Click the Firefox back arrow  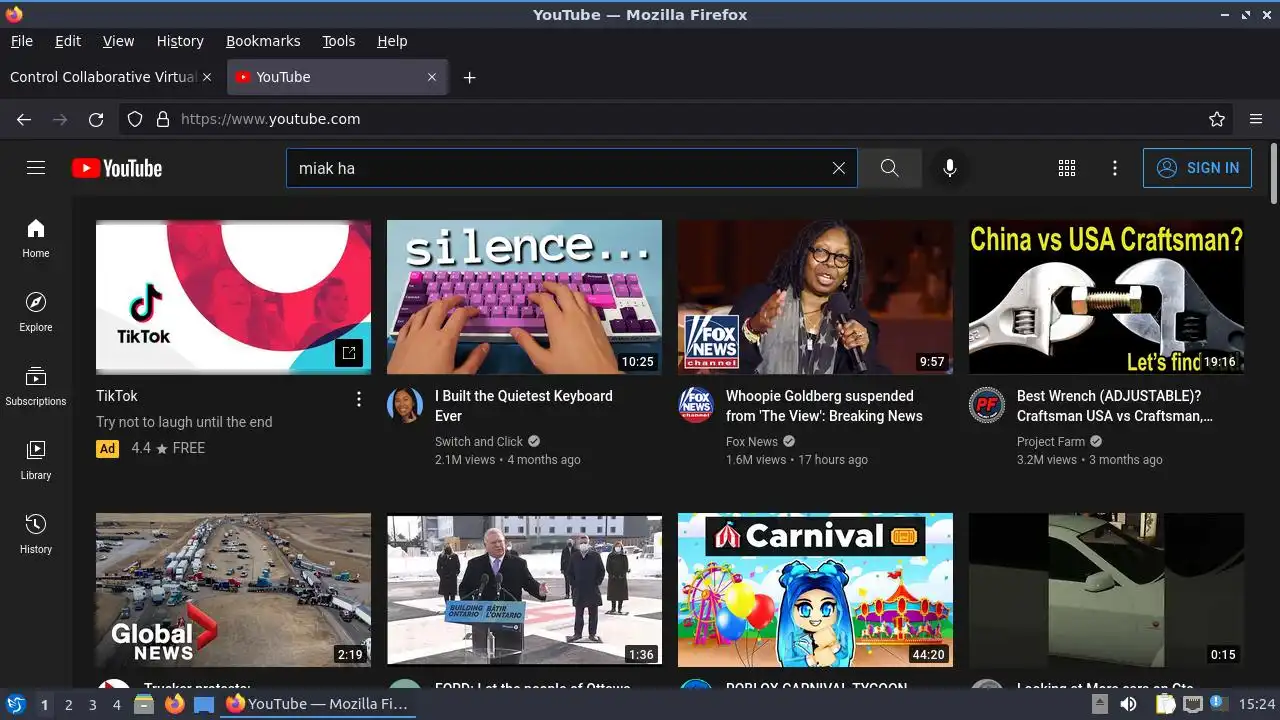[24, 119]
